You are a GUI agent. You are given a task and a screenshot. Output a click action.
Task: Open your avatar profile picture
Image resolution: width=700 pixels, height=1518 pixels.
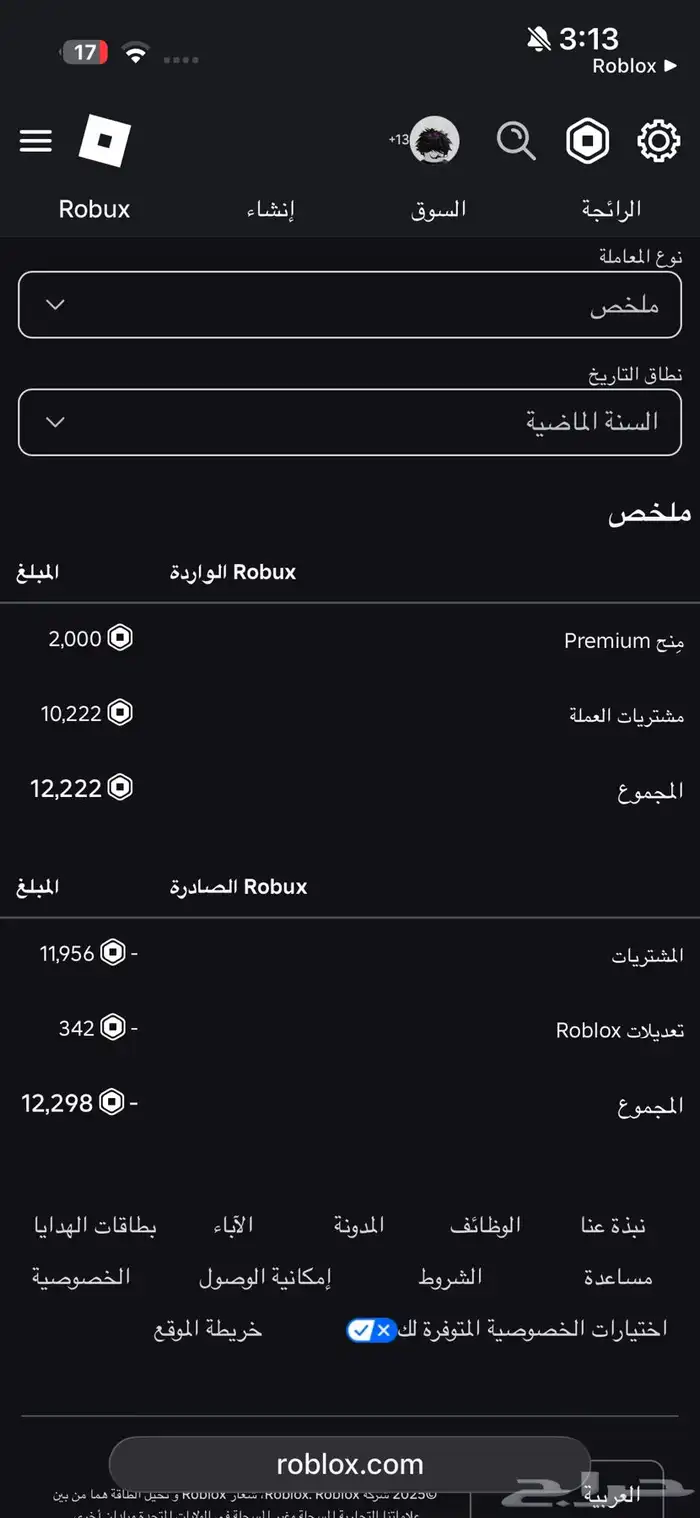432,141
